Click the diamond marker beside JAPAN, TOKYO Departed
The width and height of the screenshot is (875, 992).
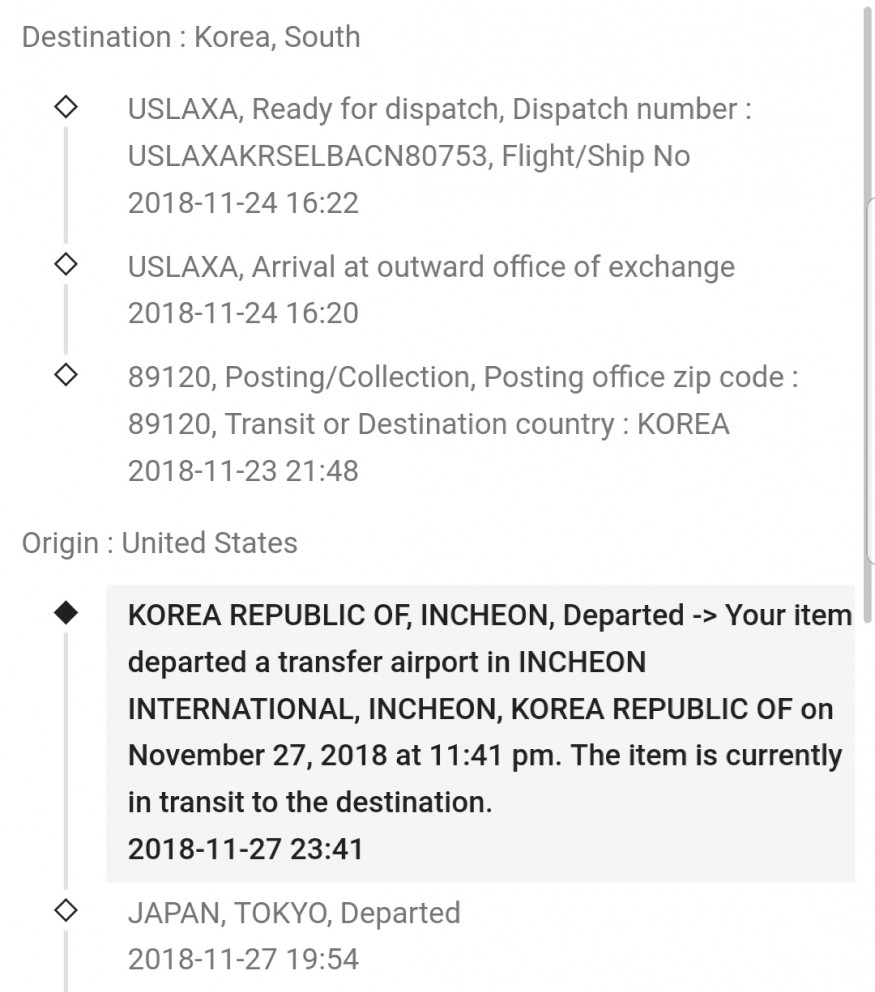click(x=66, y=910)
